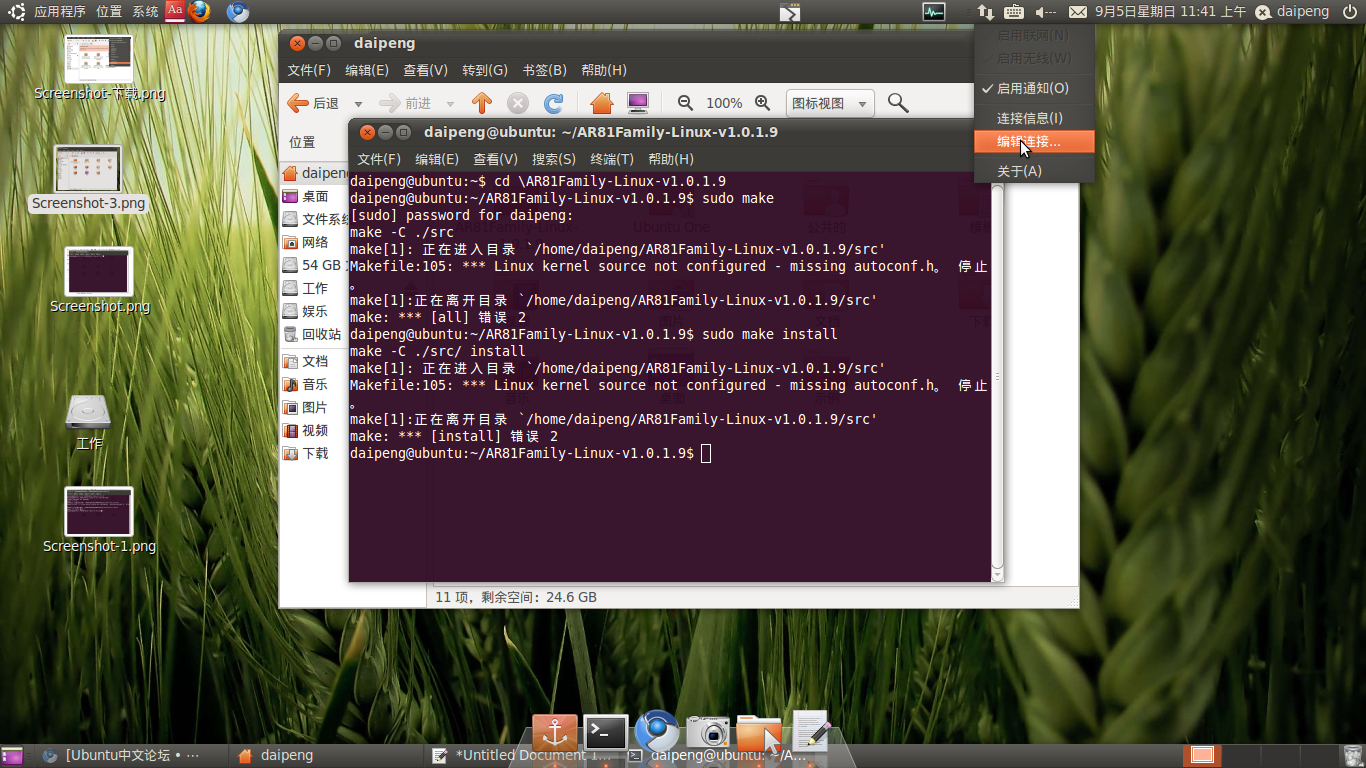The width and height of the screenshot is (1366, 768).
Task: Open anchor icon in bottom dock
Action: click(555, 733)
